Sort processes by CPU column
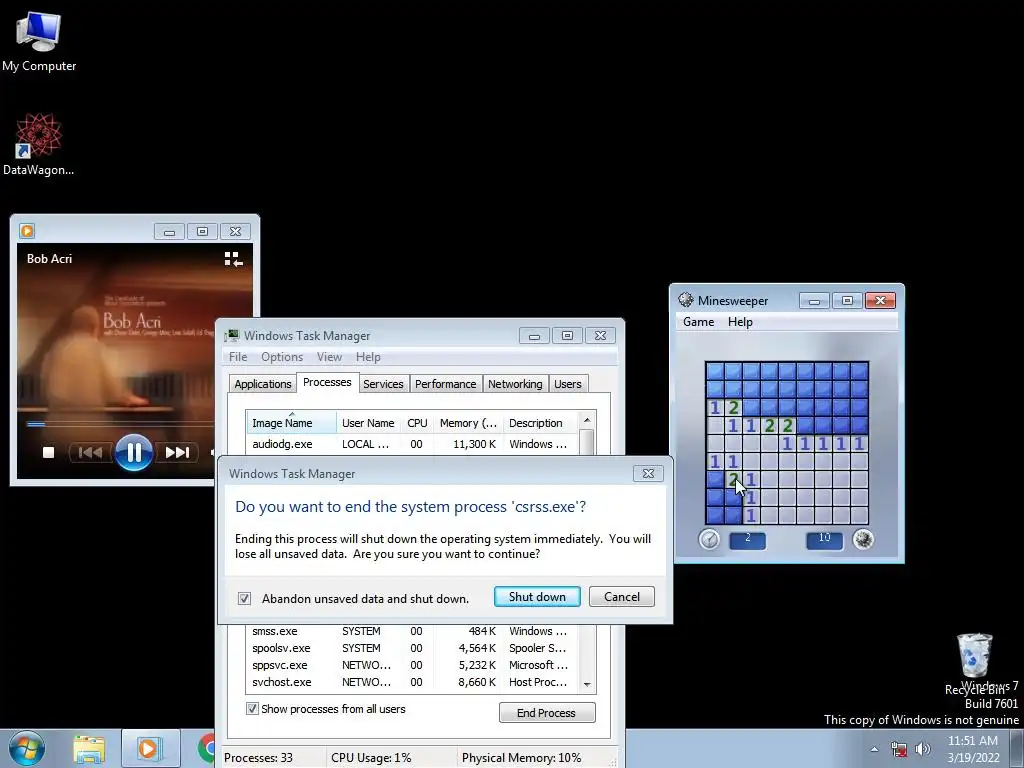Screen dimensions: 1024x768 click(417, 423)
